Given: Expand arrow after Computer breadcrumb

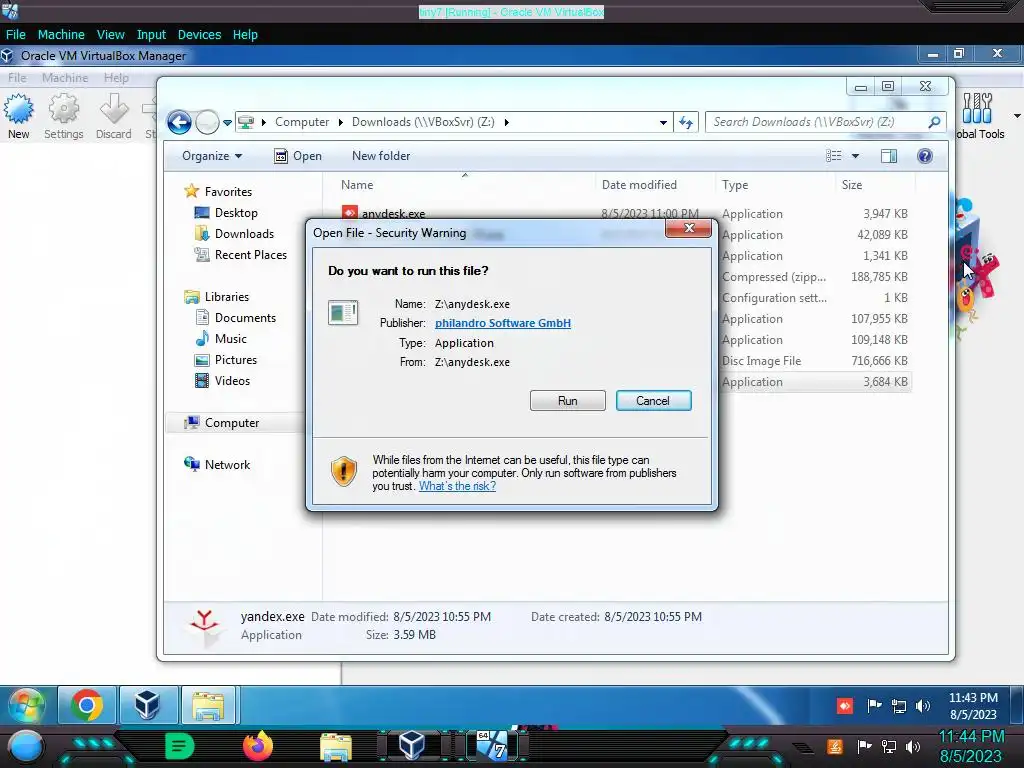Looking at the screenshot, I should click(x=340, y=122).
